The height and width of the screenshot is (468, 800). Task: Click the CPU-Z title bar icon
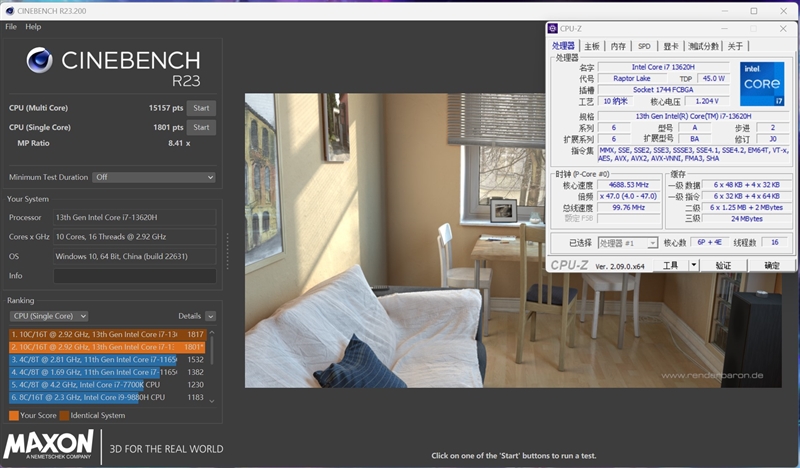coord(553,29)
